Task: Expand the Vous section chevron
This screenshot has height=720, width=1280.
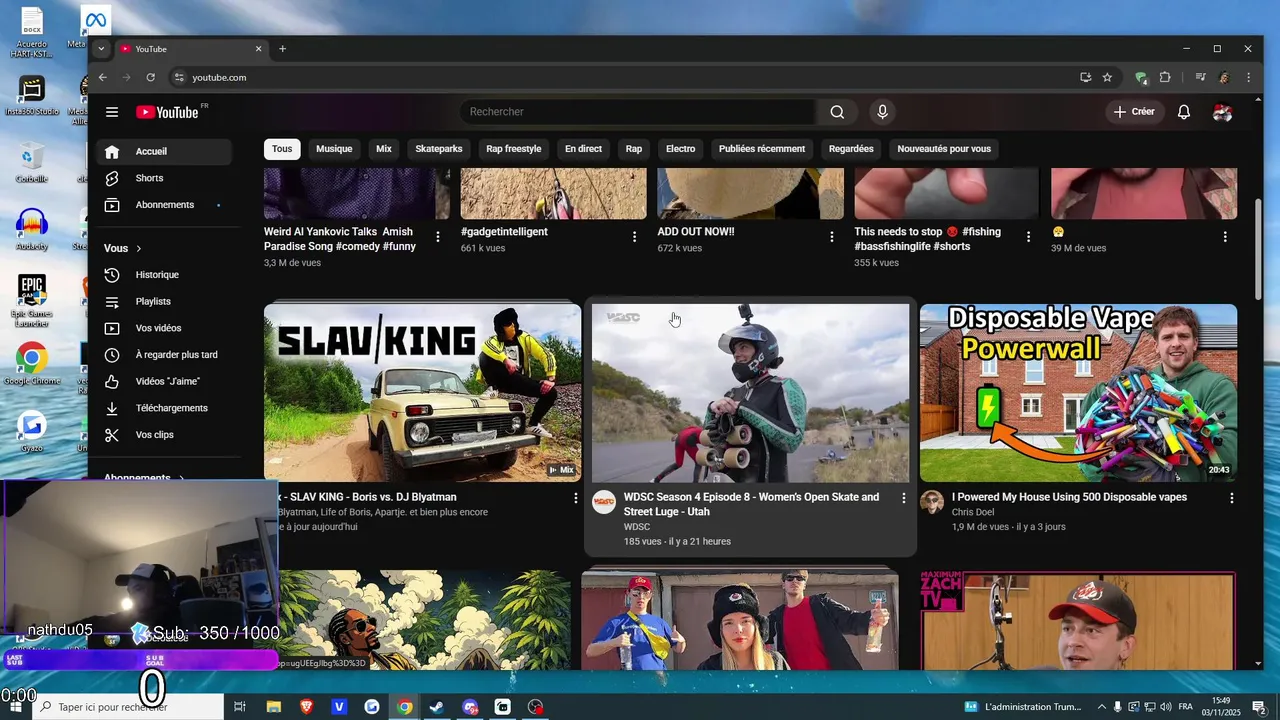Action: [x=139, y=248]
